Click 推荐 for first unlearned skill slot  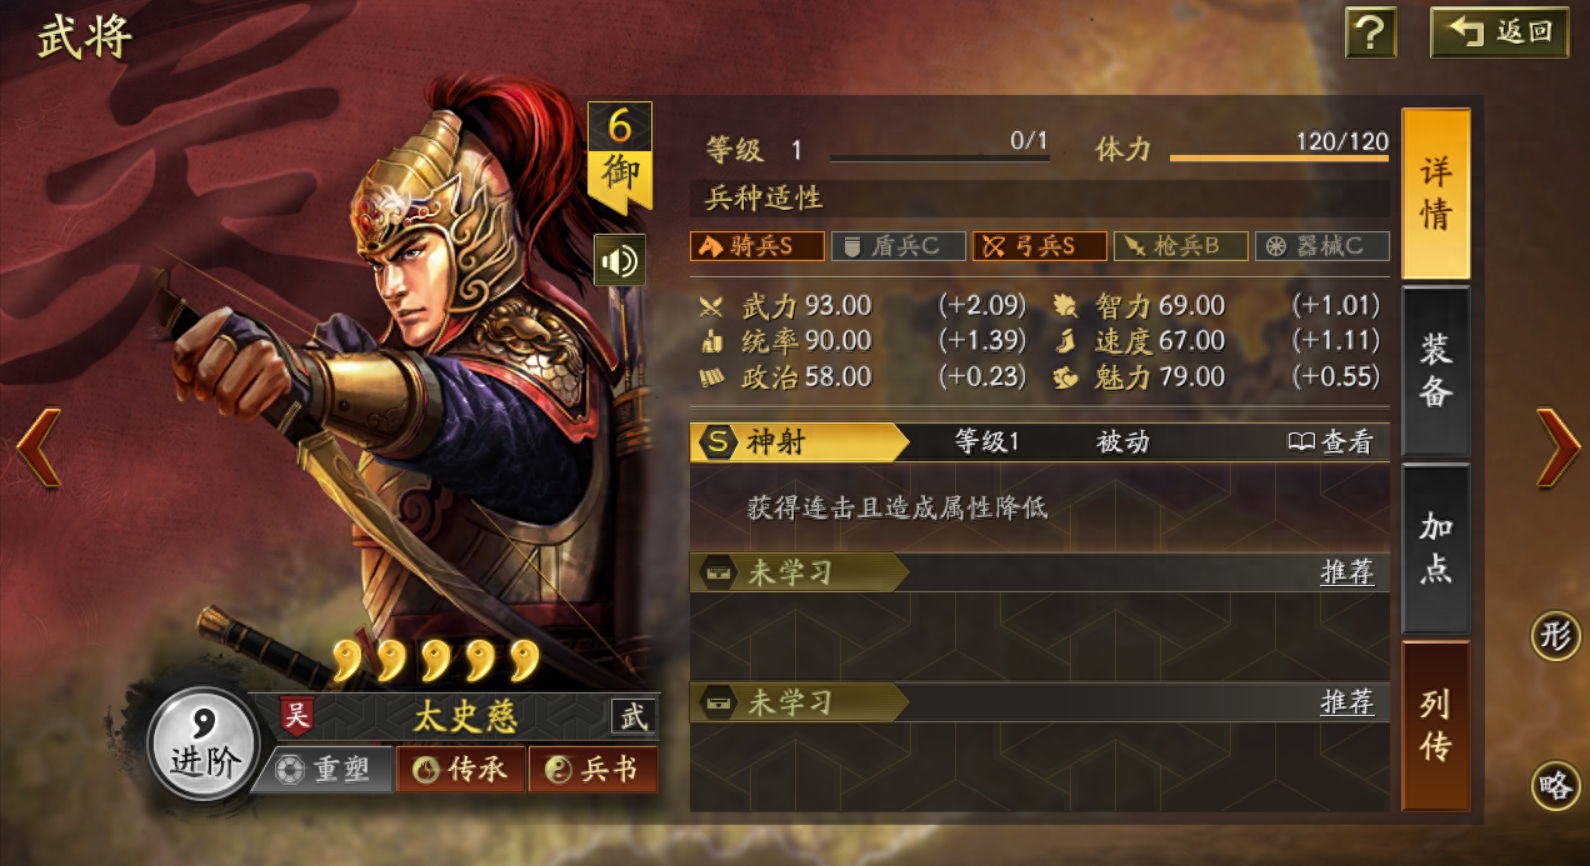point(1347,572)
